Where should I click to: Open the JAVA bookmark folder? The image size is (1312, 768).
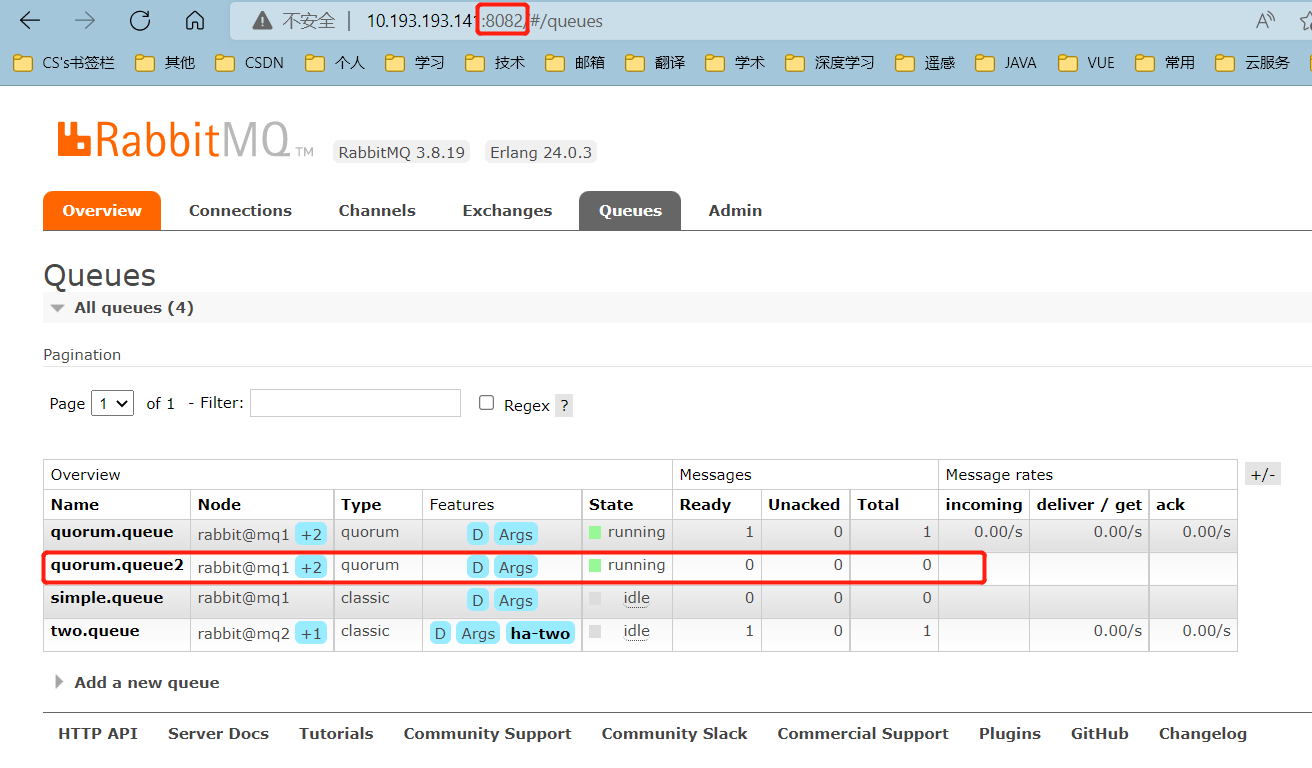1006,63
